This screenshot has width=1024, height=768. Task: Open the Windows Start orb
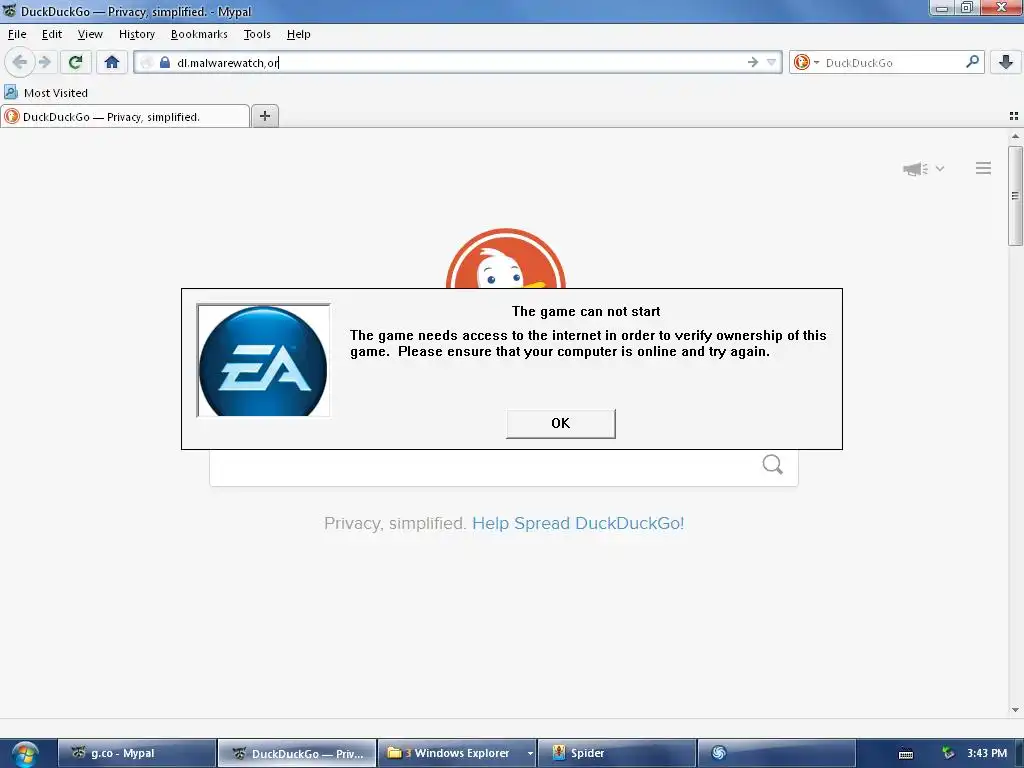(x=25, y=753)
